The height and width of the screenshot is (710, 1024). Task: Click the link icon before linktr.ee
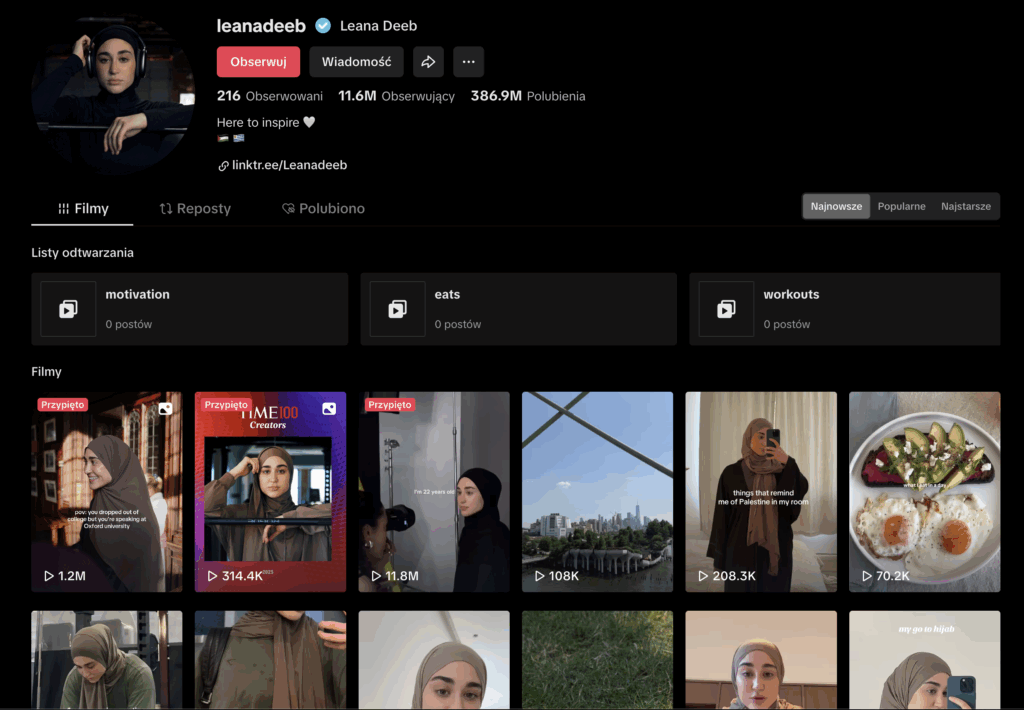coord(223,165)
